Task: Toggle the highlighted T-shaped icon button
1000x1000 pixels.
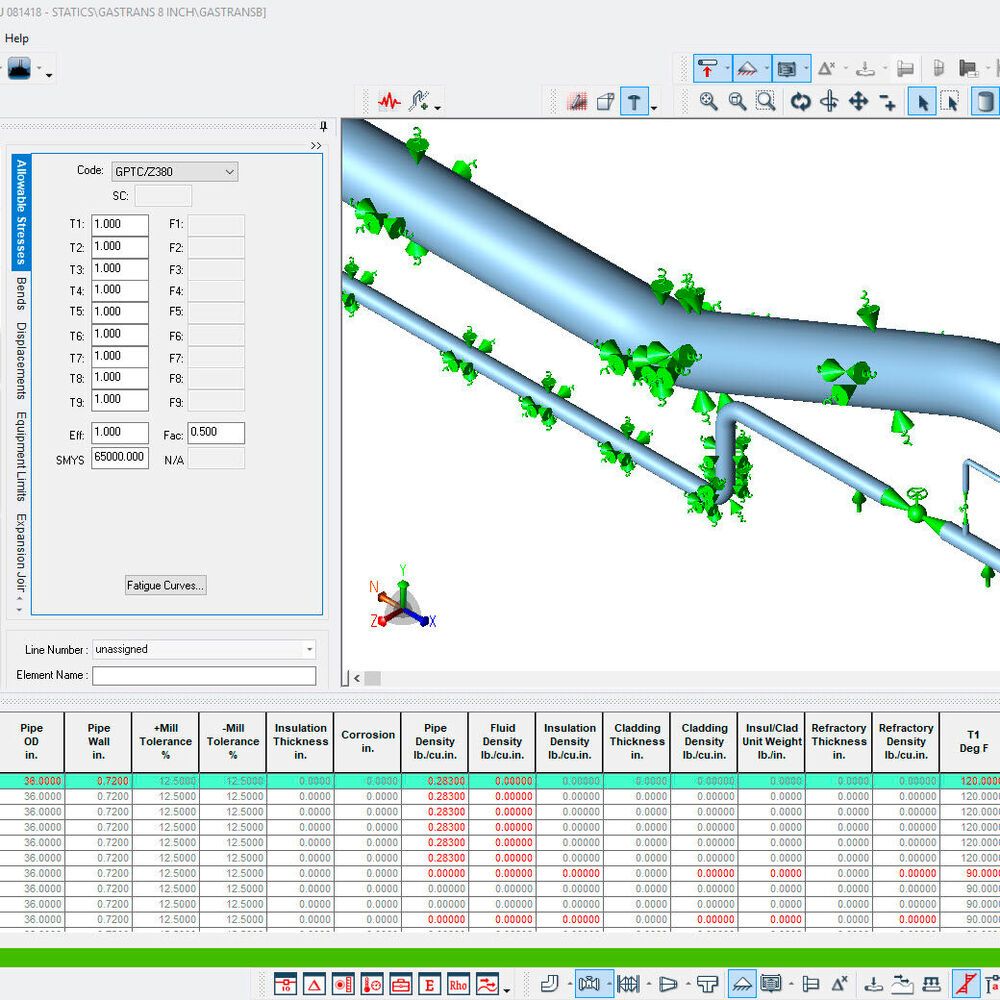Action: pos(634,101)
